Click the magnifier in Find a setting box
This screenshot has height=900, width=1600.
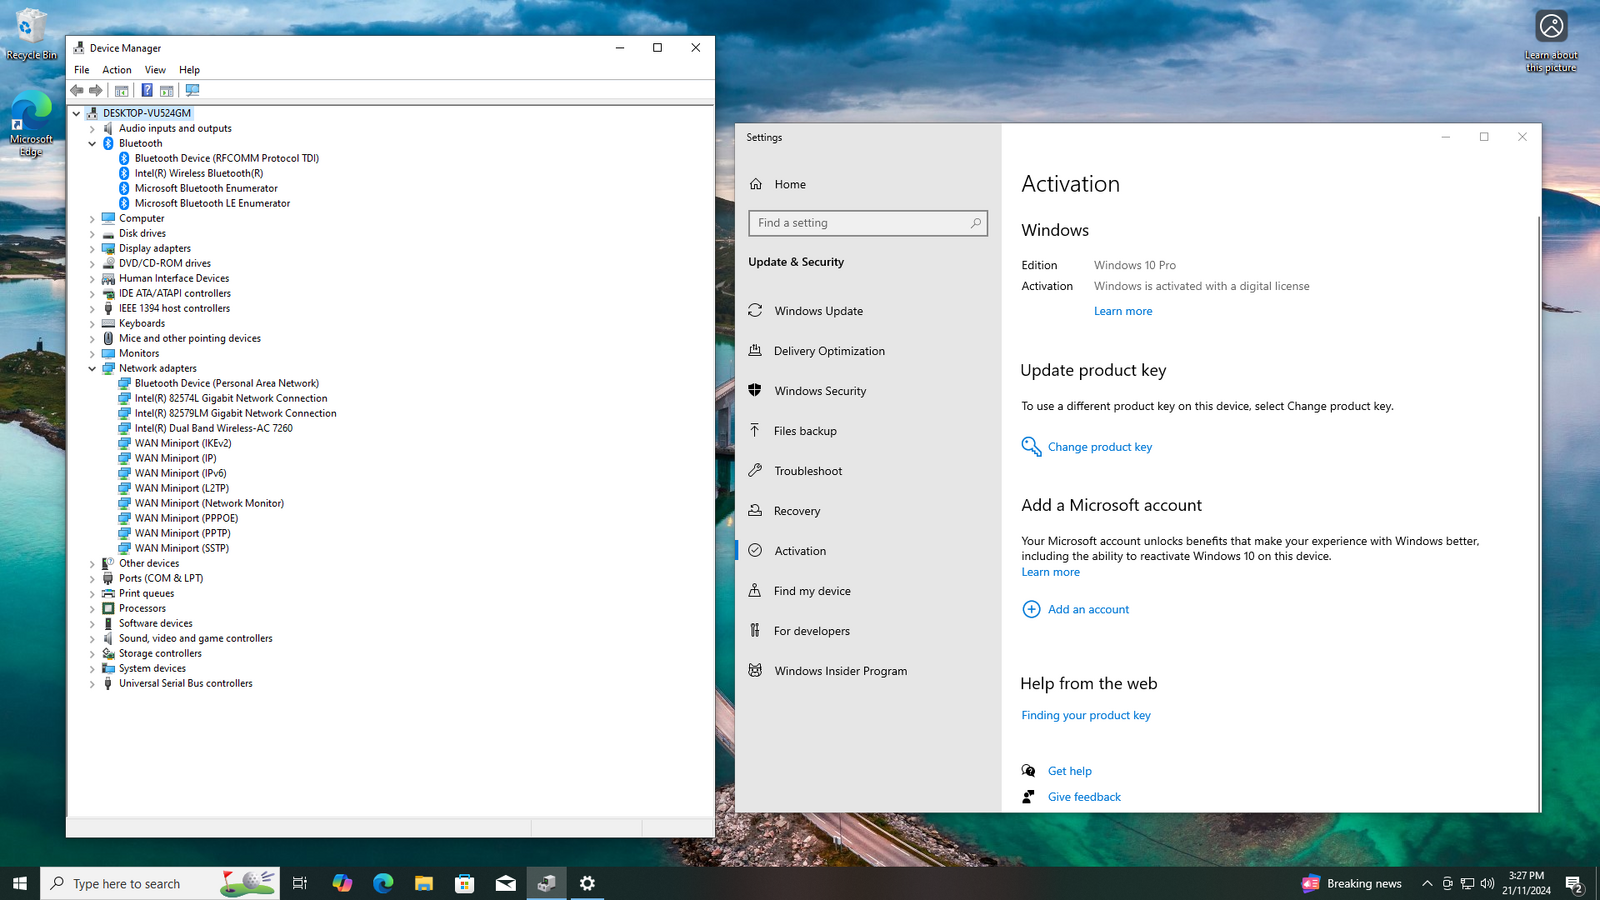pyautogui.click(x=976, y=223)
